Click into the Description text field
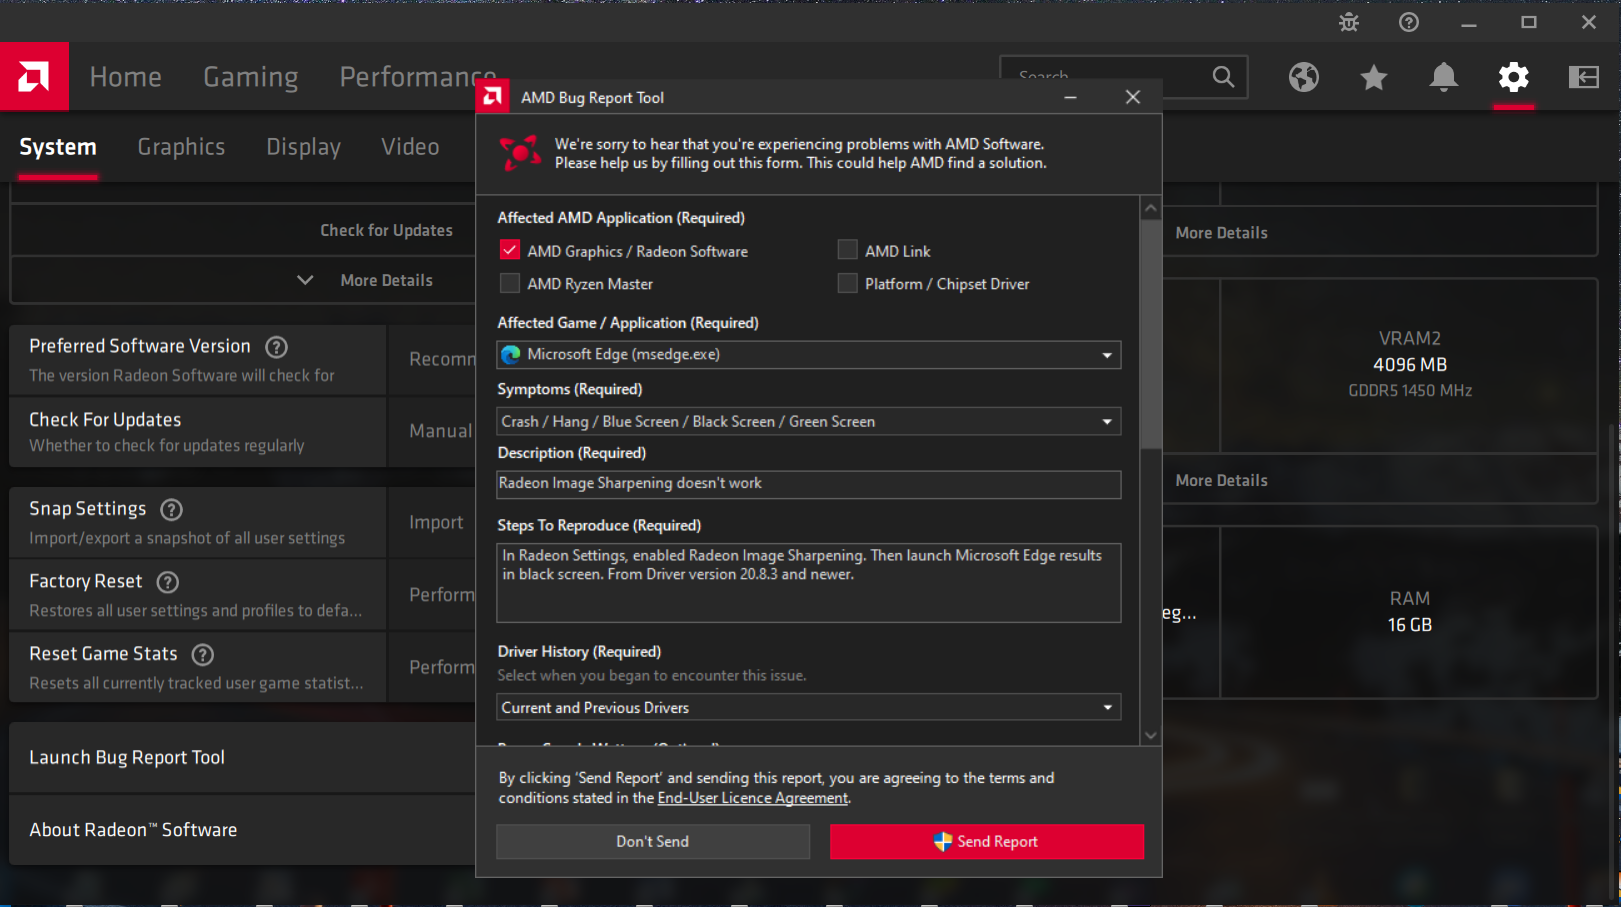This screenshot has height=907, width=1621. point(809,484)
